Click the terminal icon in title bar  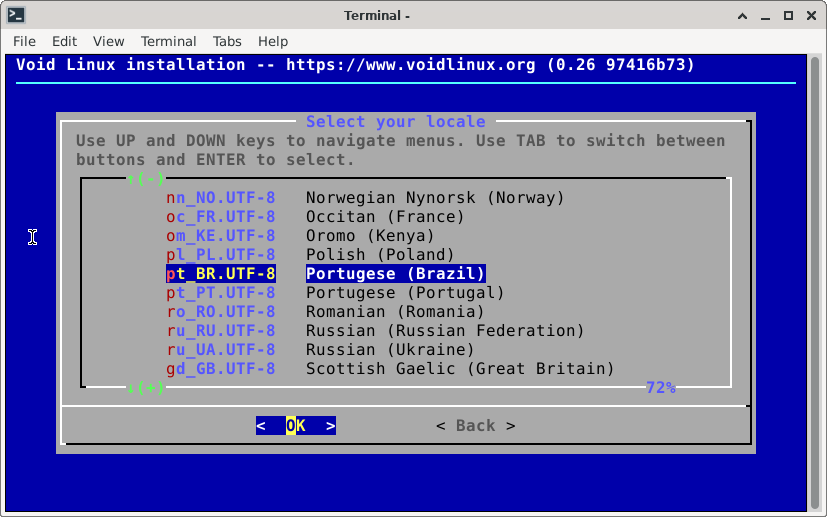[15, 15]
